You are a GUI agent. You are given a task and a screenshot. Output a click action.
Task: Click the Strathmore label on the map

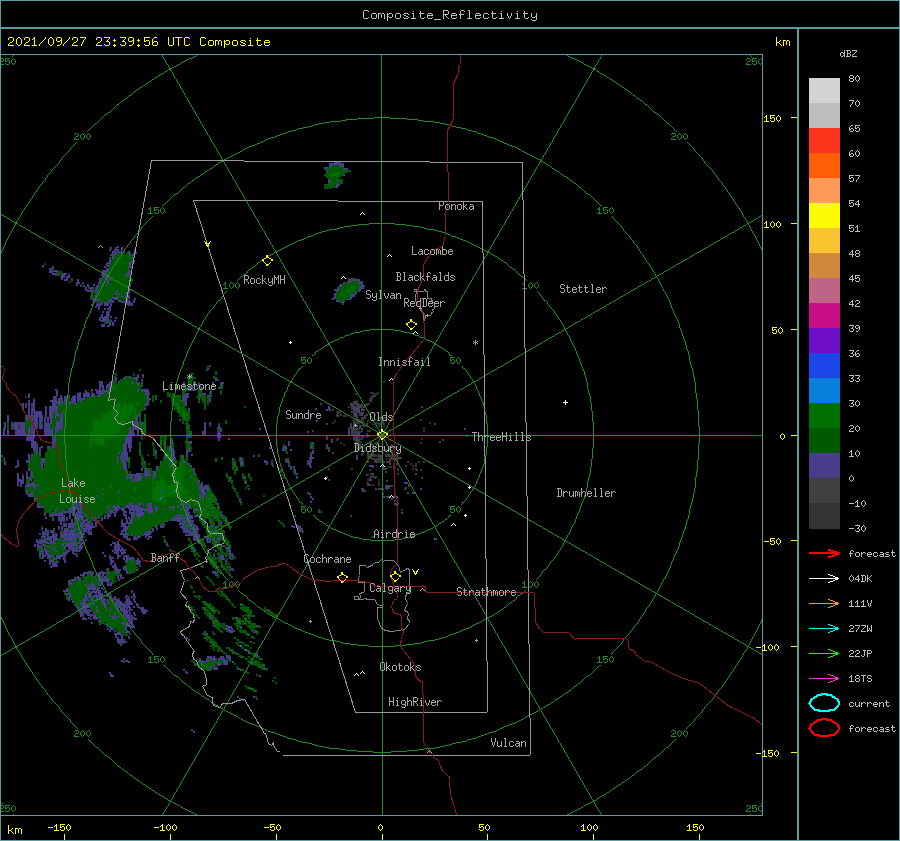click(486, 592)
